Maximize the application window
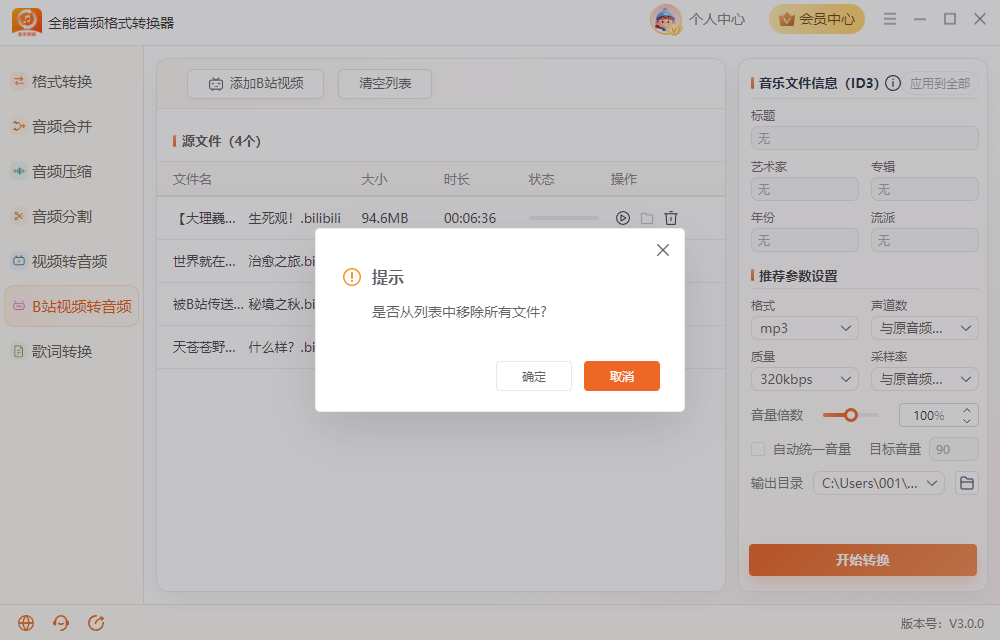This screenshot has width=1000, height=640. 950,19
